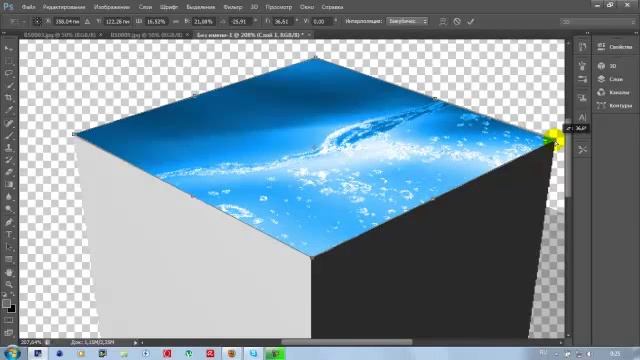
Task: Switch between free transform and warp modes
Action: click(x=443, y=21)
